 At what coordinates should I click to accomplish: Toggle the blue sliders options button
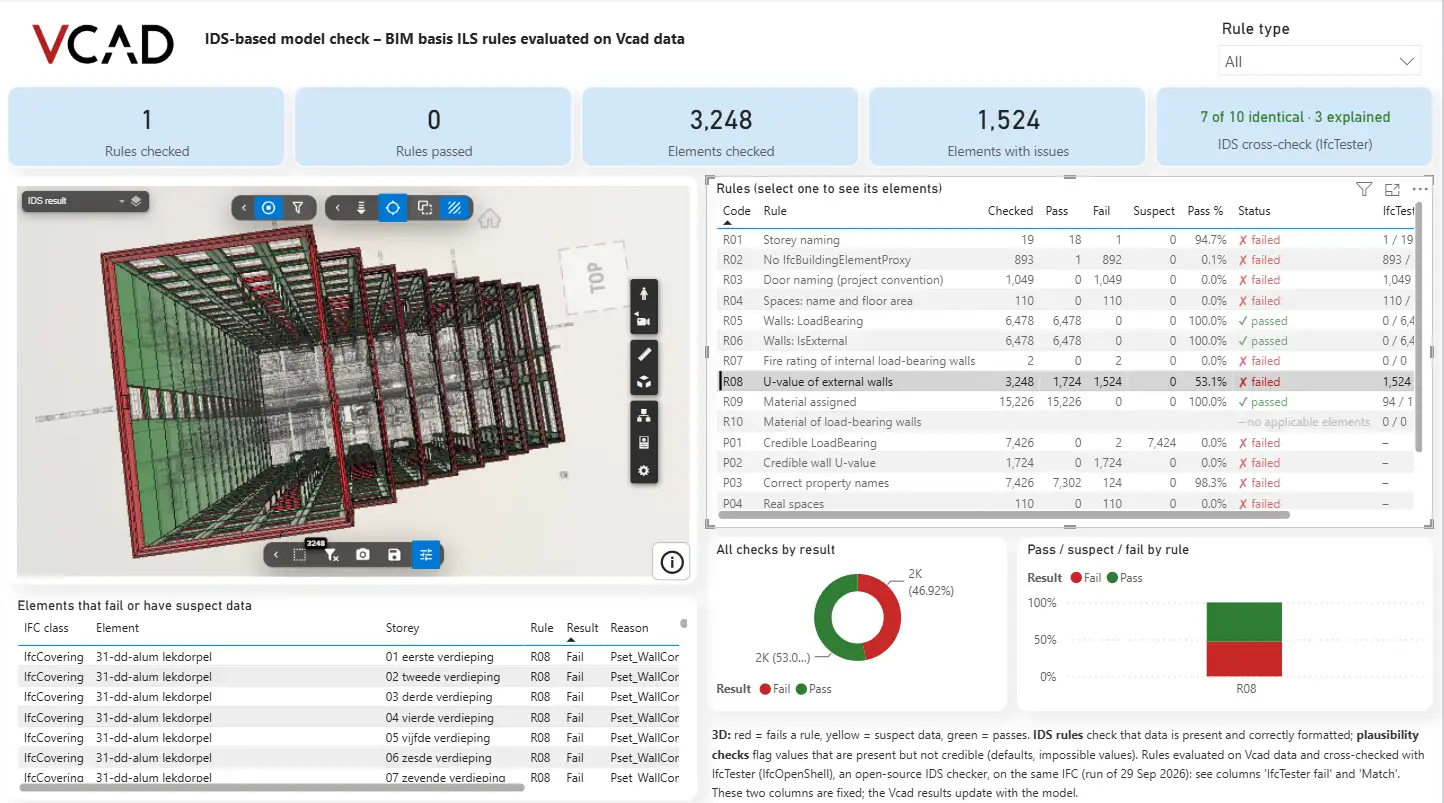click(426, 554)
